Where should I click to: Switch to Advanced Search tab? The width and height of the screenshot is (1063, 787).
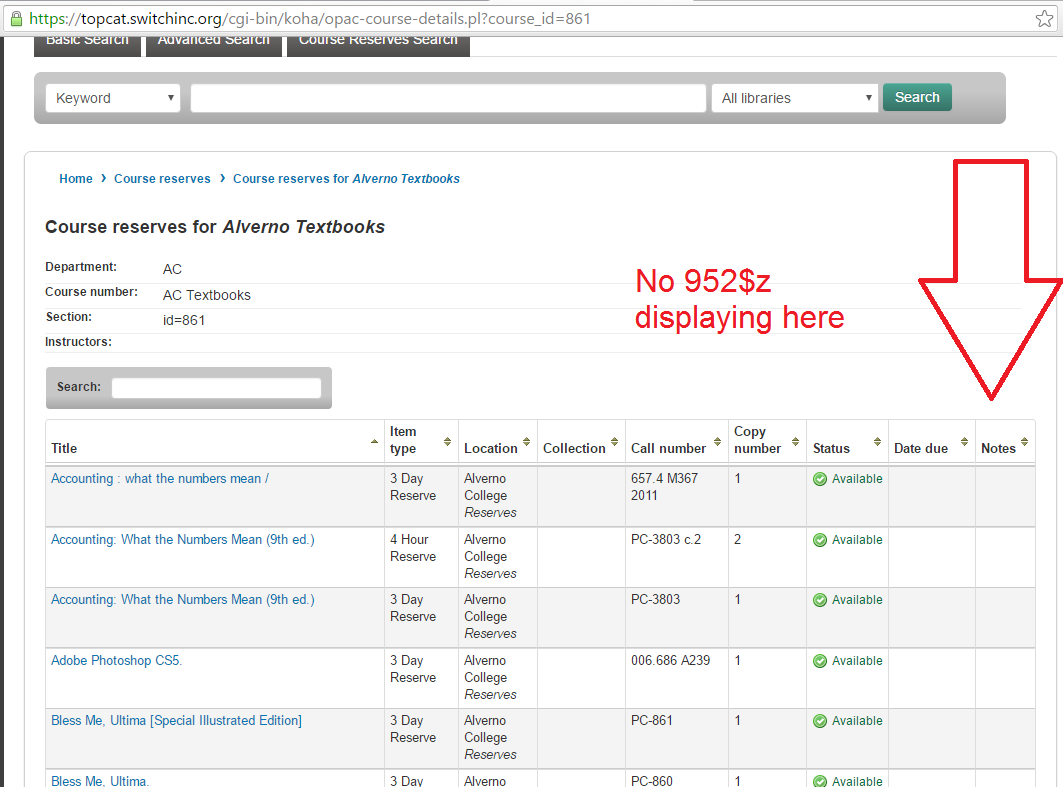214,42
